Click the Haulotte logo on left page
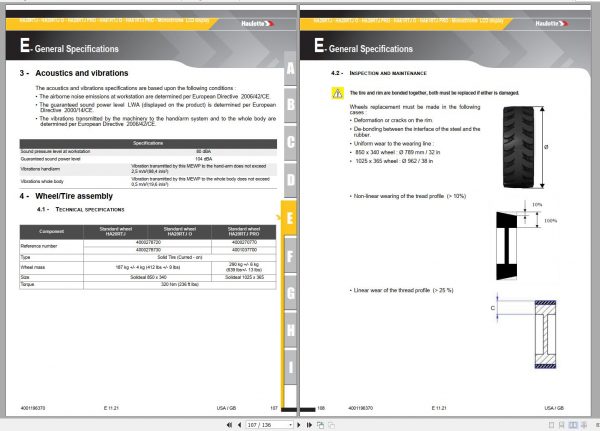 tap(258, 23)
